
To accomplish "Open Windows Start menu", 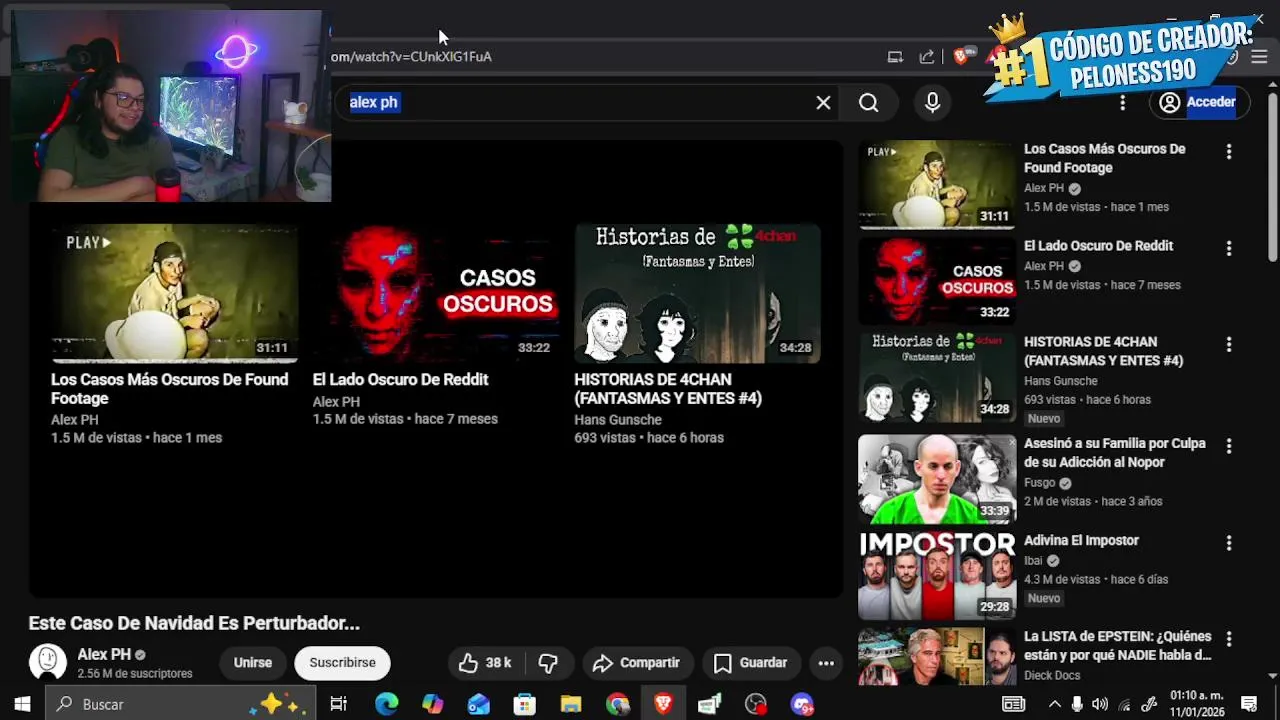I will click(x=22, y=704).
